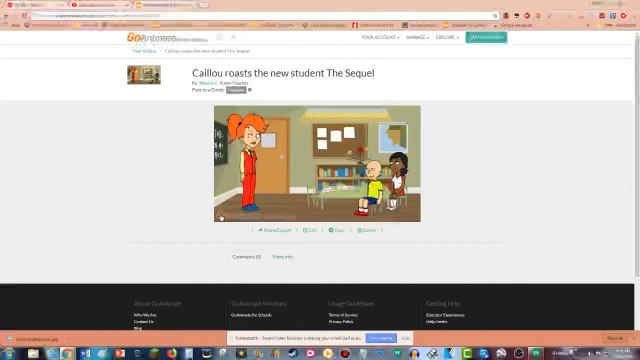Click the Your Videos breadcrumb link
Image resolution: width=640 pixels, height=360 pixels.
pyautogui.click(x=144, y=51)
